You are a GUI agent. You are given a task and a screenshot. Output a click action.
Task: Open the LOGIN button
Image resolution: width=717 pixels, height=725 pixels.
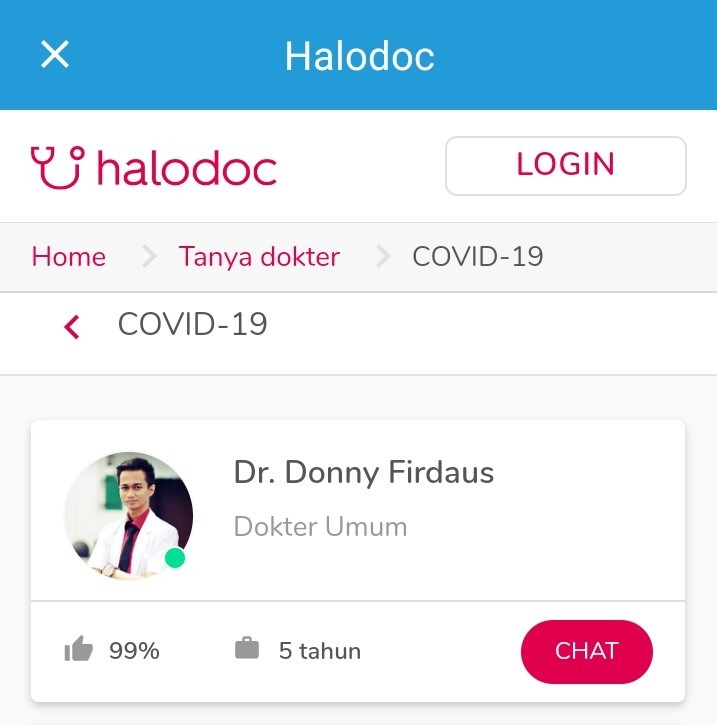(x=565, y=166)
